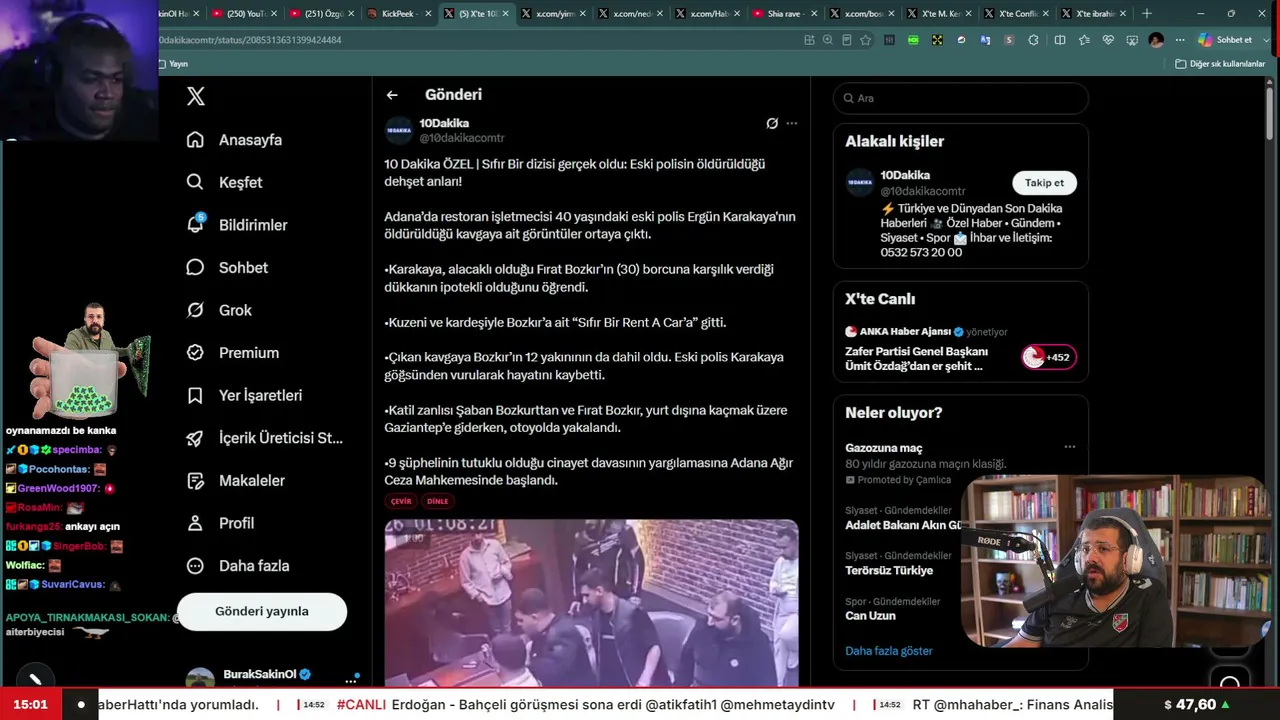The width and height of the screenshot is (1280, 720).
Task: Open options for Gazozuna maç trend
Action: coord(1070,447)
